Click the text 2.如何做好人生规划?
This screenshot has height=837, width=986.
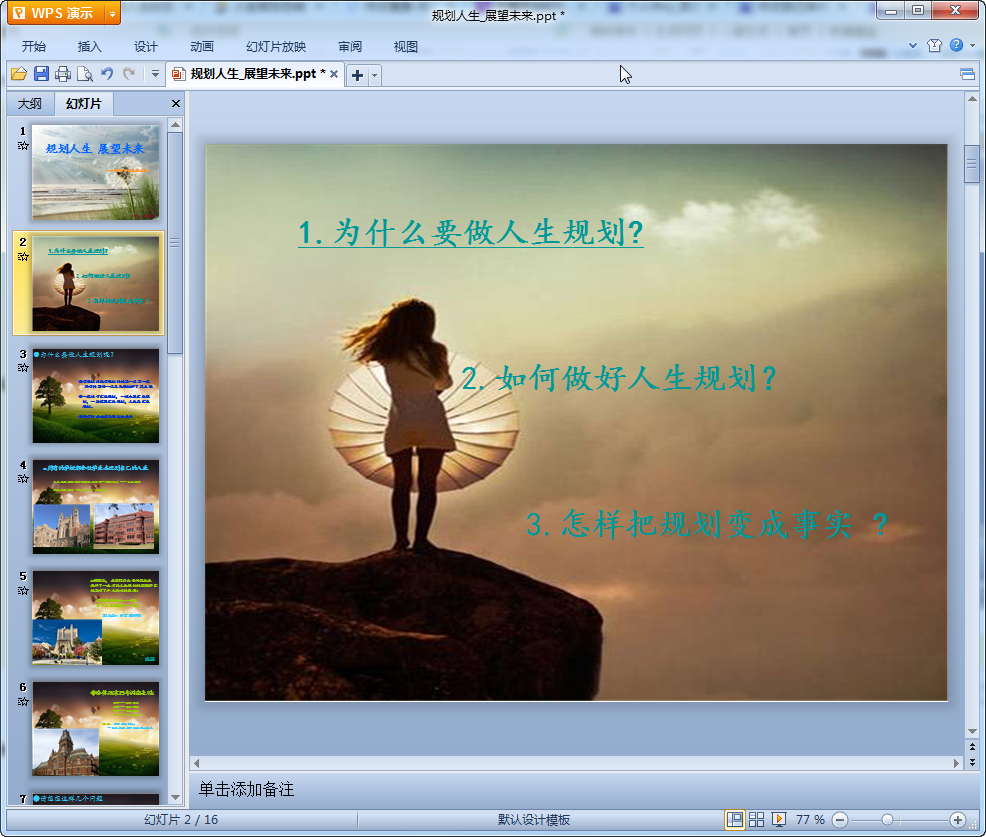coord(619,378)
